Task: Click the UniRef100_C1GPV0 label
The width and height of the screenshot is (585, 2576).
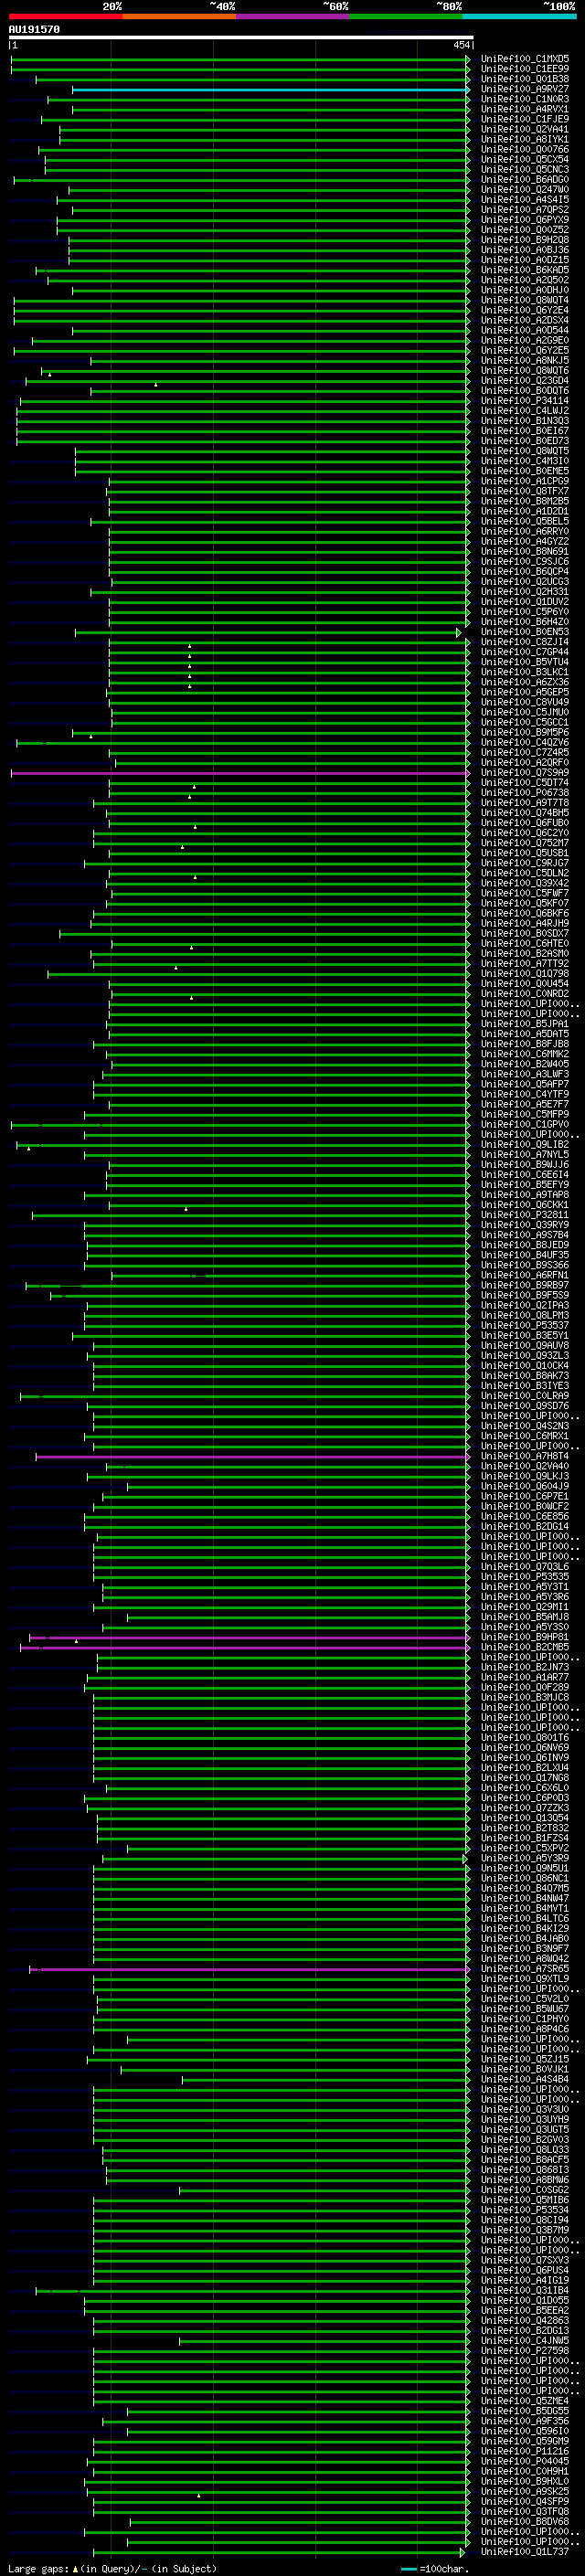Action: (524, 1125)
